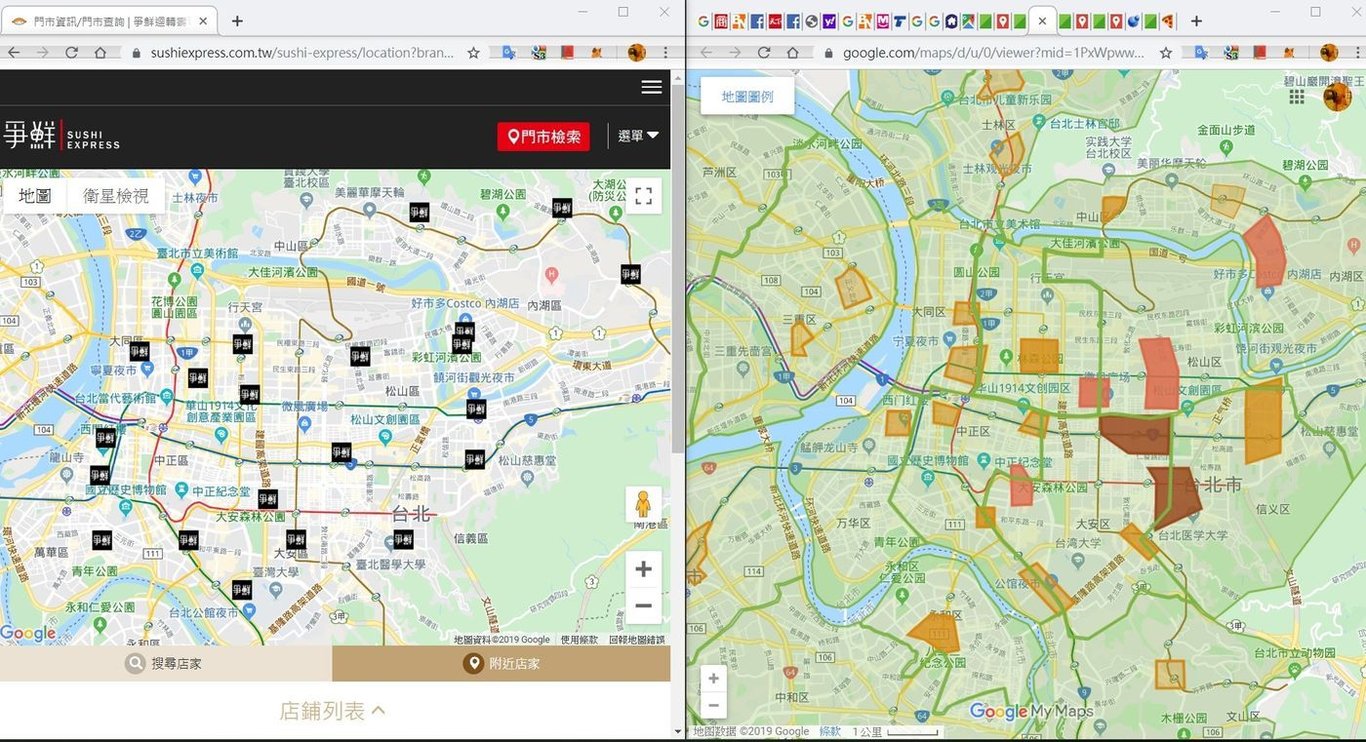Select the 附近店家 tab

(501, 663)
